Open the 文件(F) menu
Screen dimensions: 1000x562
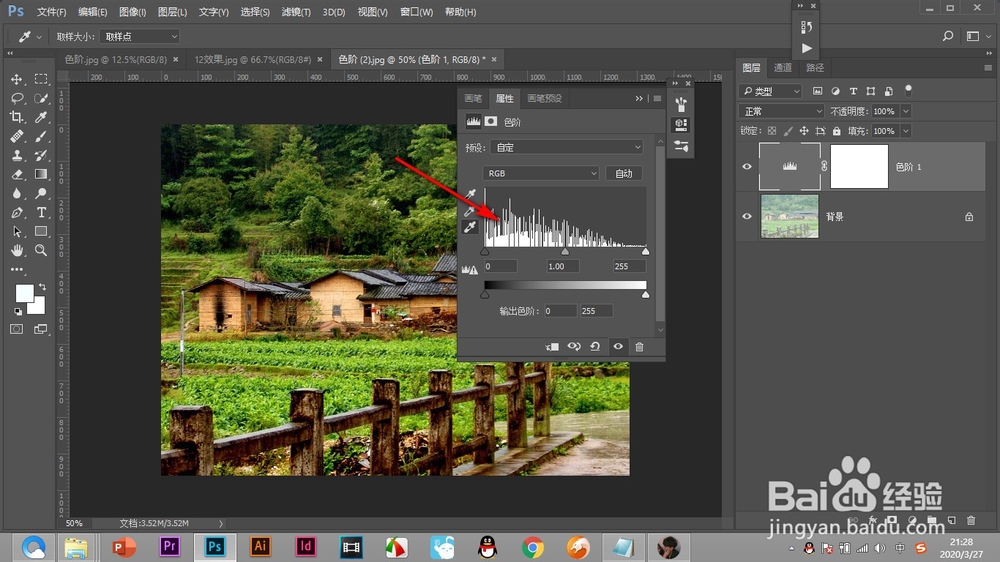pos(52,12)
